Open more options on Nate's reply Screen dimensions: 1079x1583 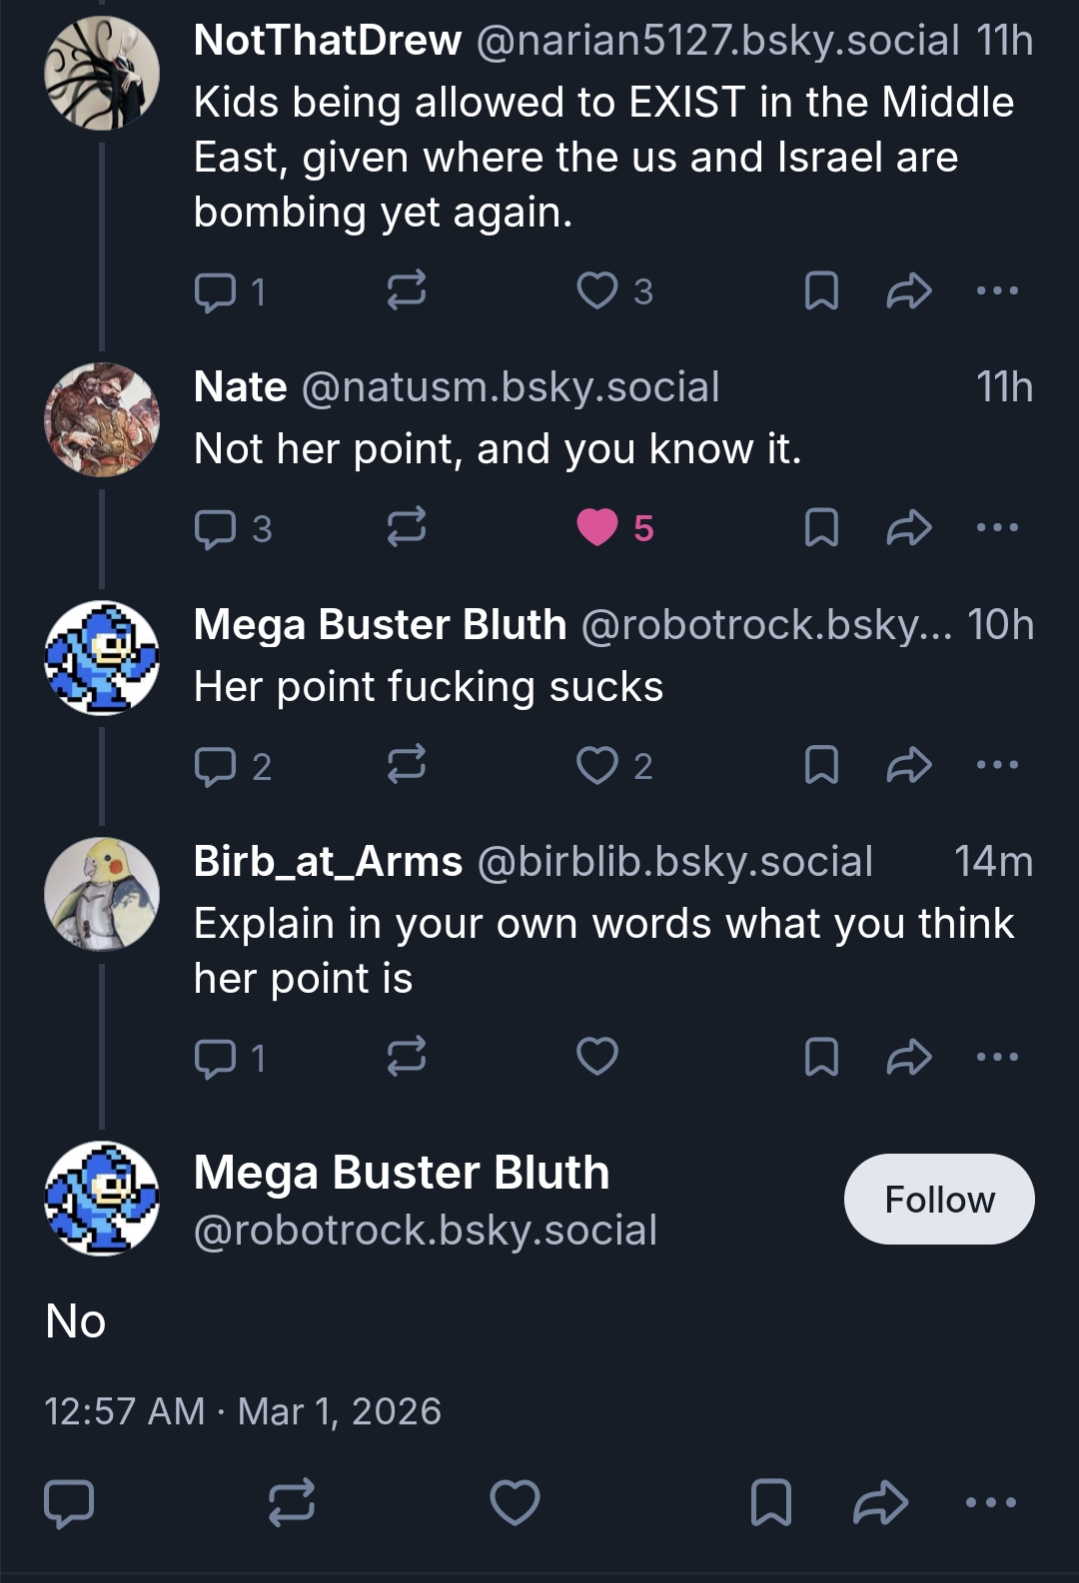(997, 528)
